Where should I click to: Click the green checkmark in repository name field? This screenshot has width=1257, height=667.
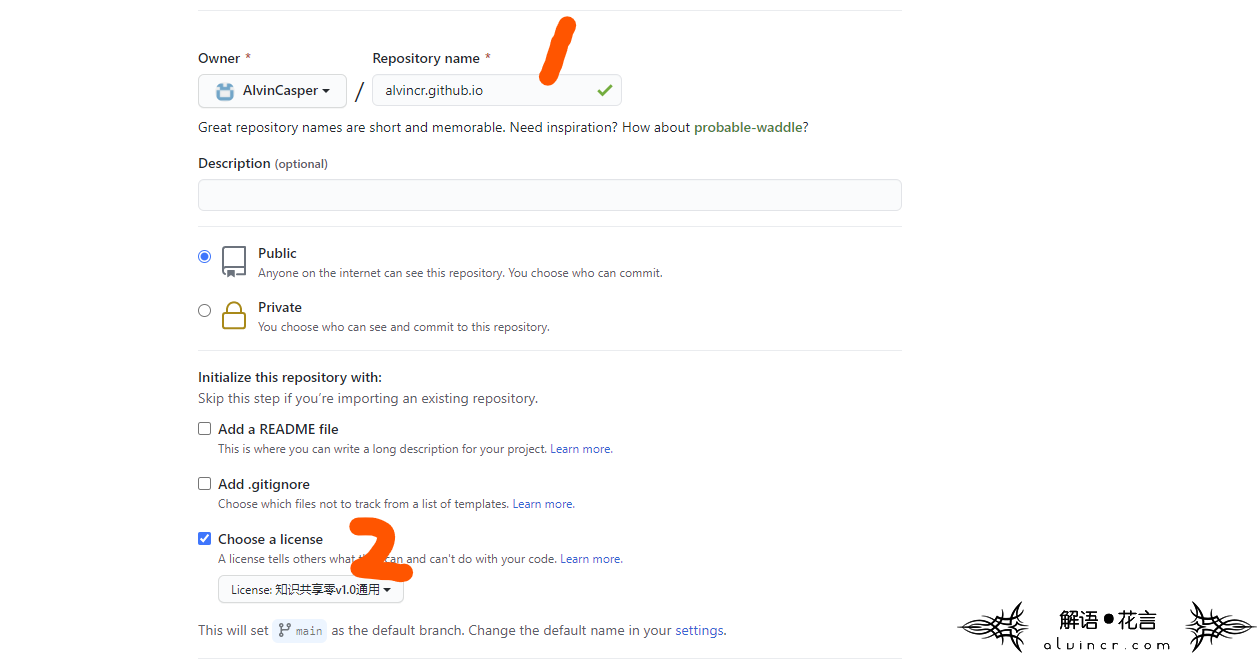604,90
